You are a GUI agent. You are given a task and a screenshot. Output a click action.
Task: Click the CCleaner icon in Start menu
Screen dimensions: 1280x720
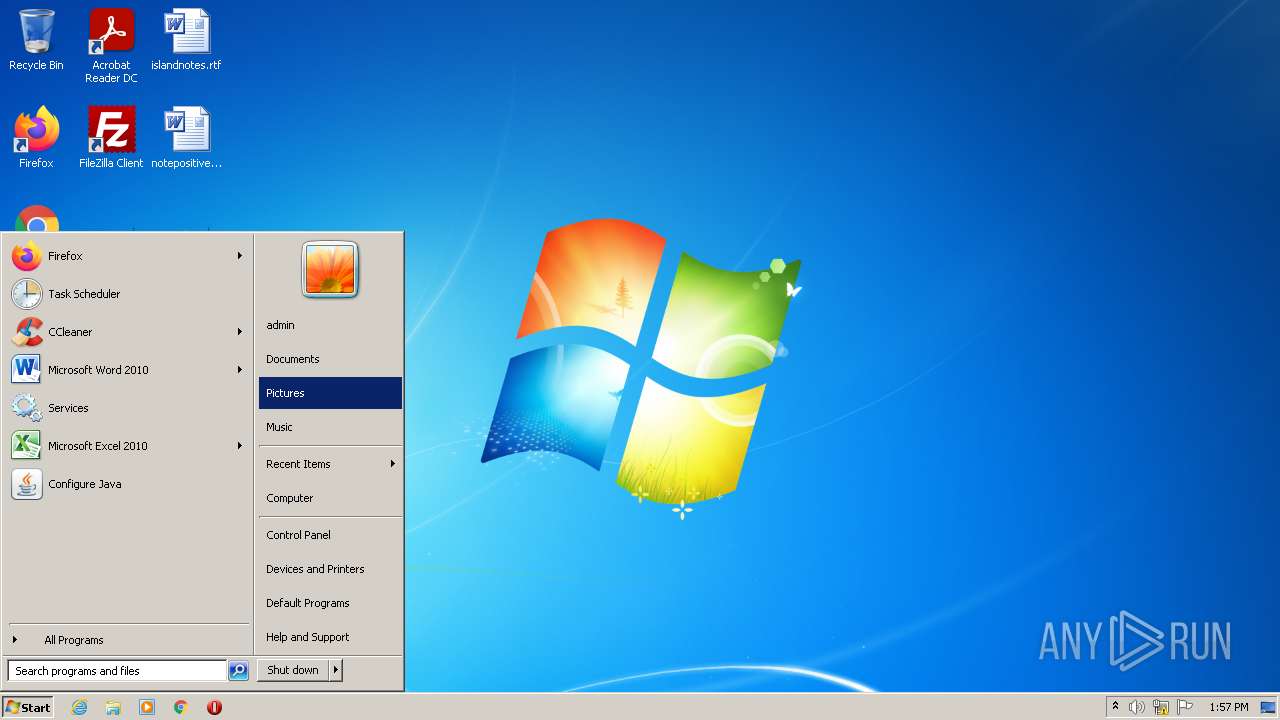point(27,332)
